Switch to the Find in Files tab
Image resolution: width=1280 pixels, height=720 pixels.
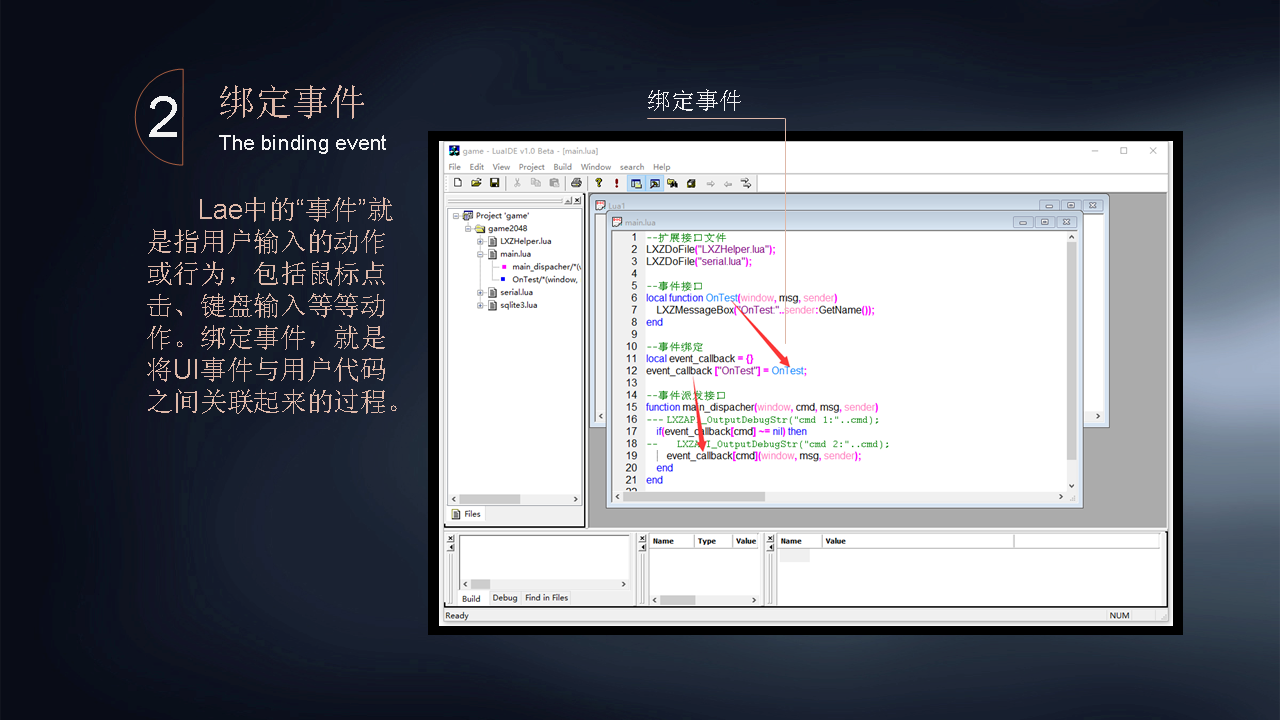pyautogui.click(x=547, y=598)
